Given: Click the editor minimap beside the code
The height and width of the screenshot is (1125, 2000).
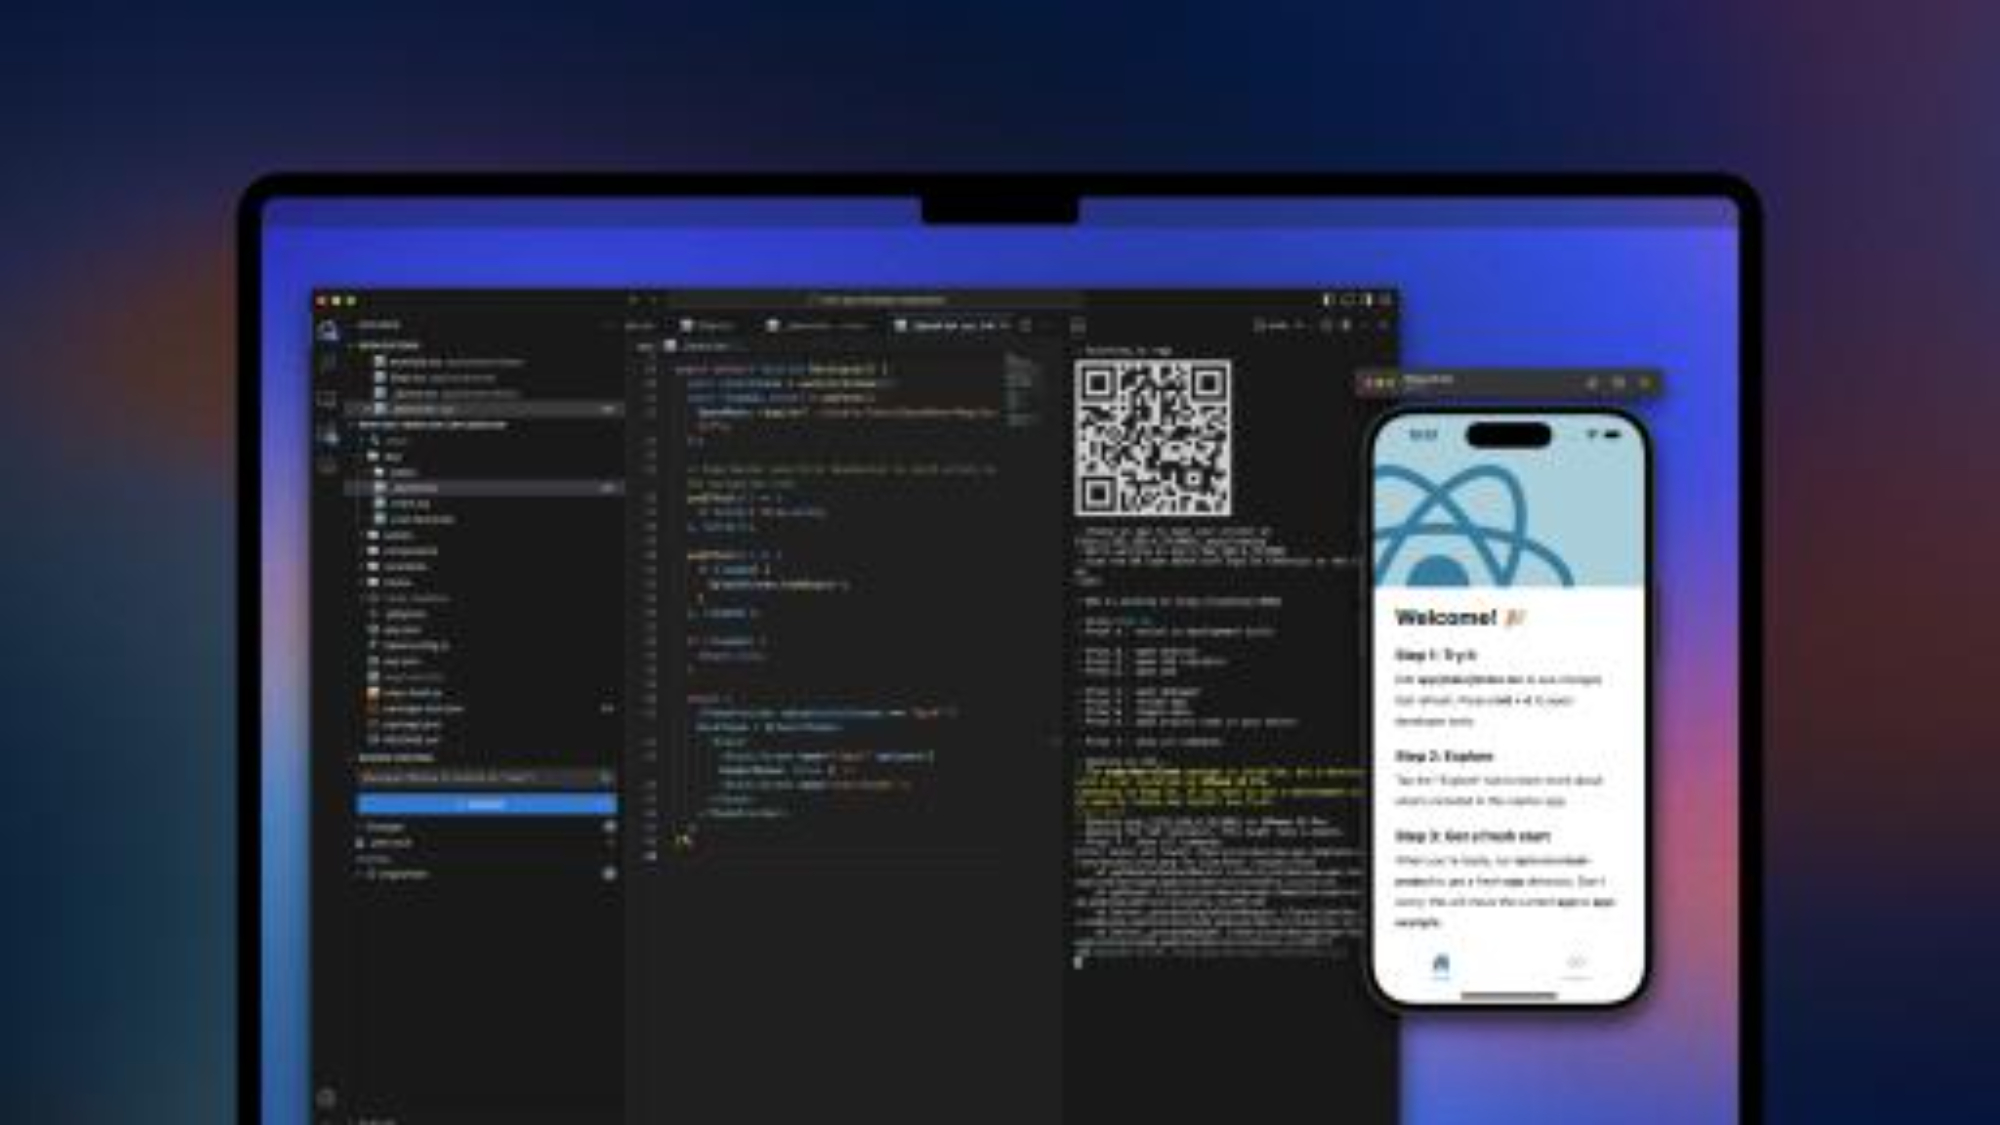Looking at the screenshot, I should click(1018, 385).
